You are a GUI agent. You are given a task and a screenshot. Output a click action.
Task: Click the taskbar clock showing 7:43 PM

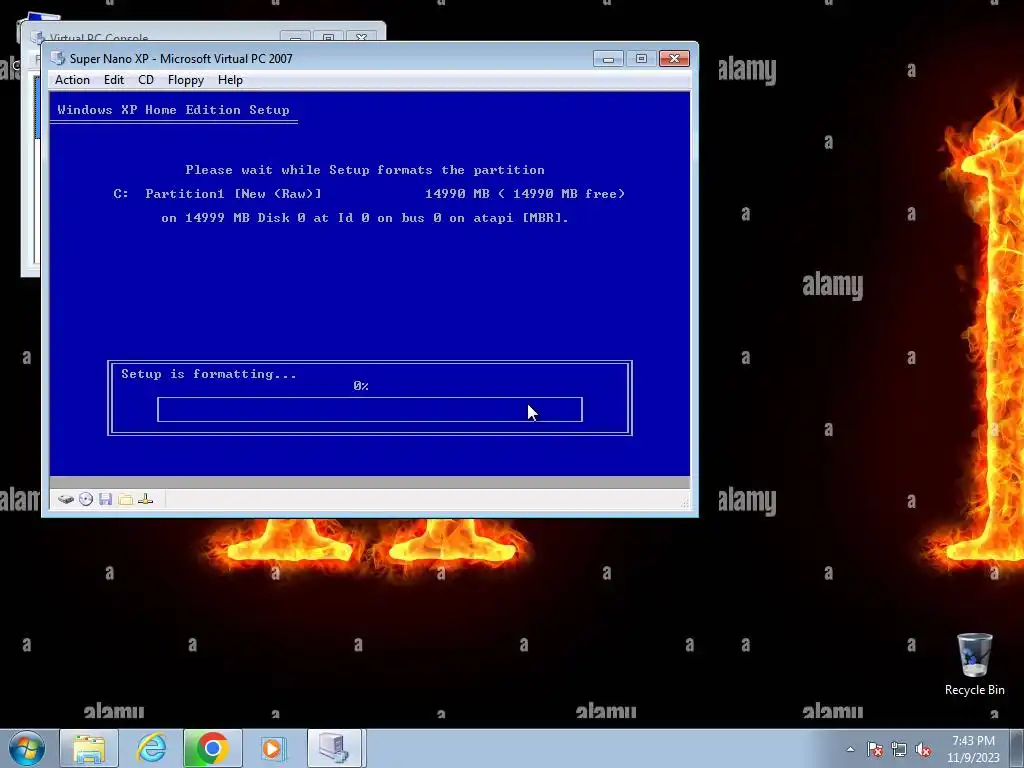(x=973, y=749)
